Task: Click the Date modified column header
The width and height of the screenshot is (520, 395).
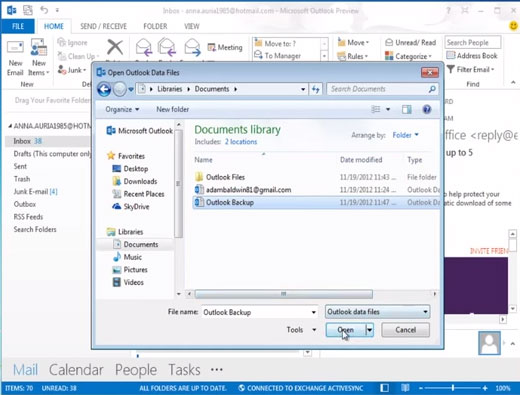Action: (x=361, y=160)
